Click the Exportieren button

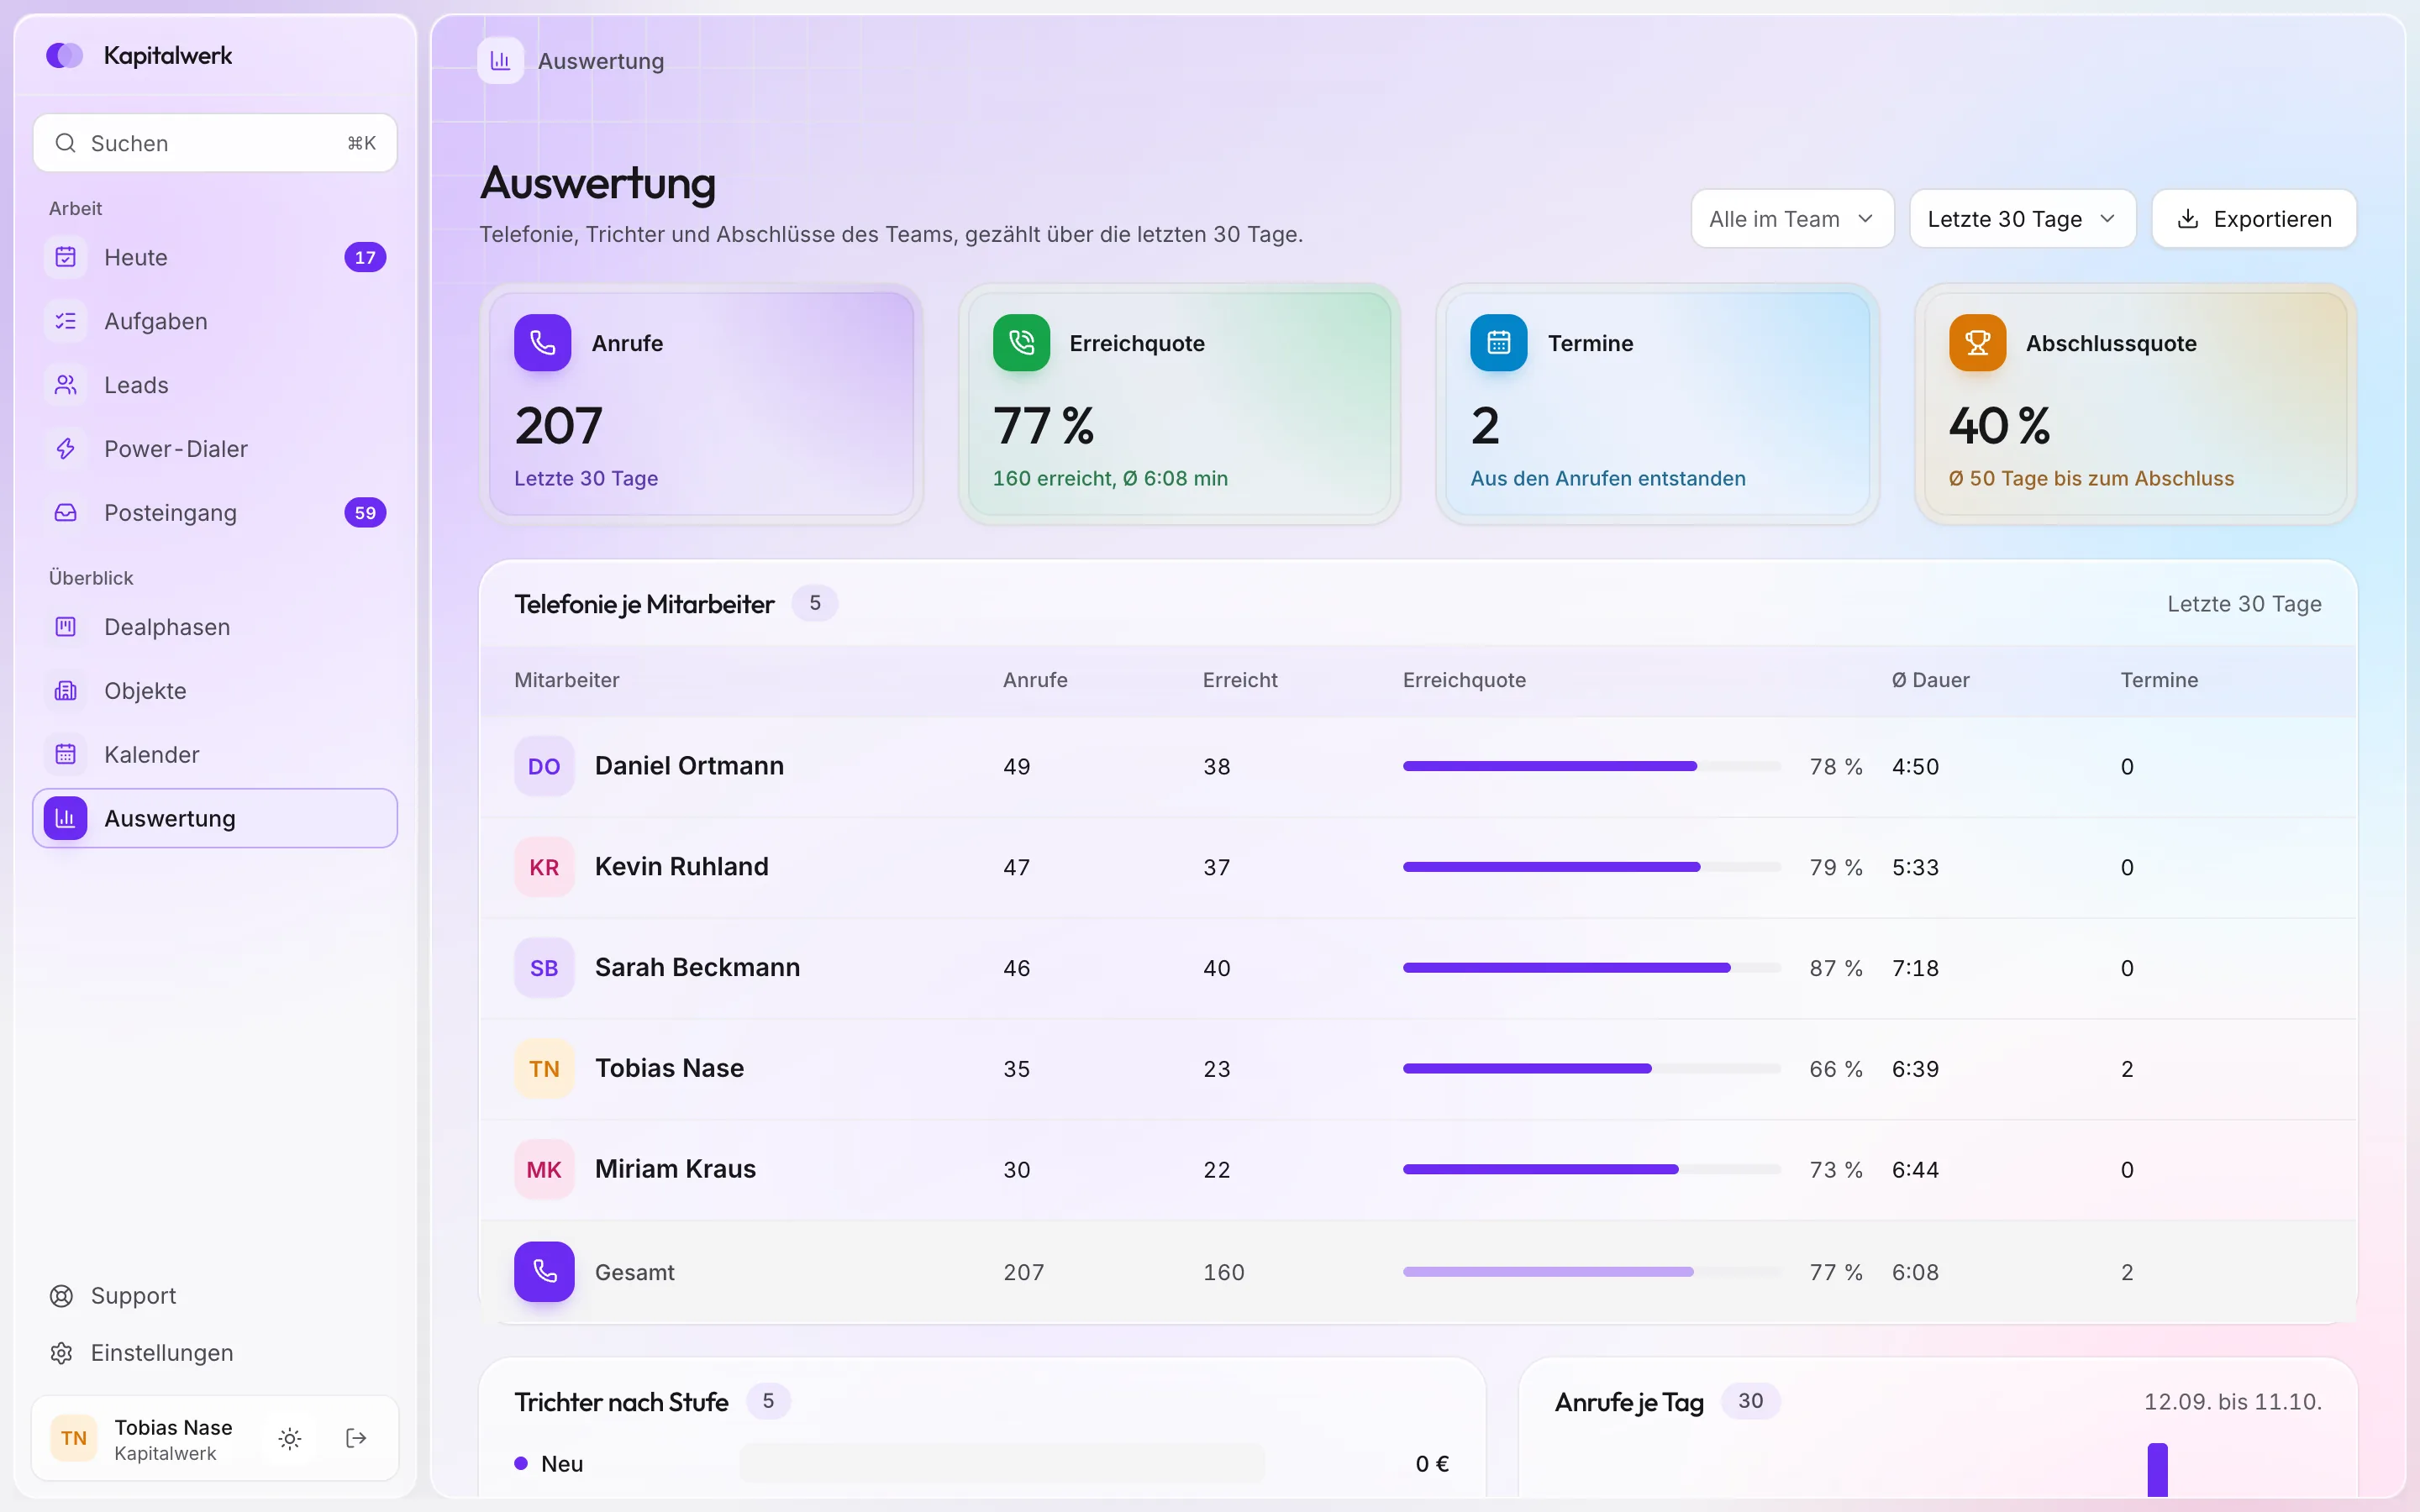2254,219
